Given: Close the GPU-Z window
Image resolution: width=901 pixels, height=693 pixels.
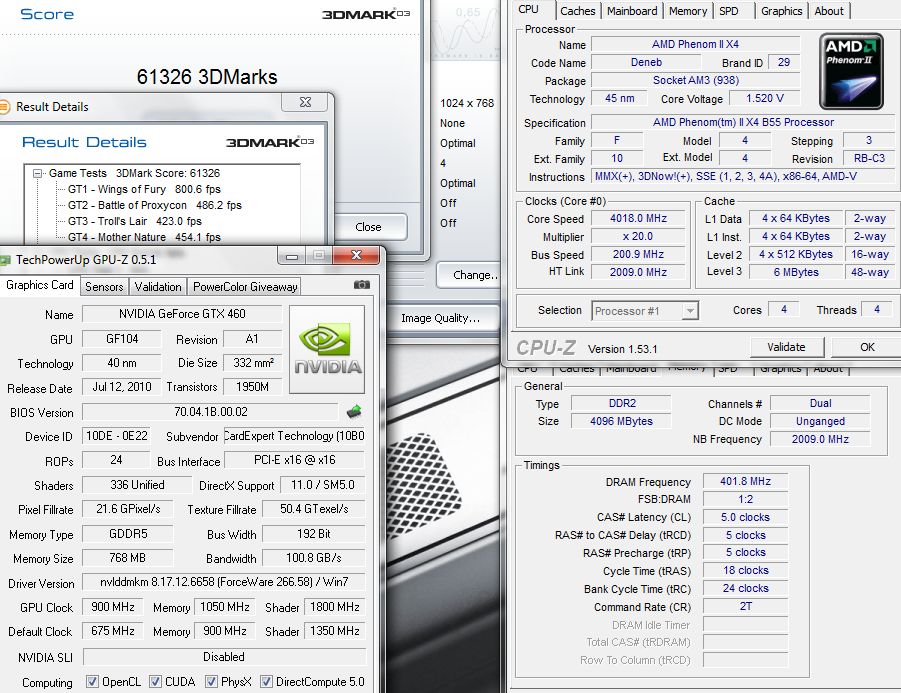Looking at the screenshot, I should click(356, 256).
